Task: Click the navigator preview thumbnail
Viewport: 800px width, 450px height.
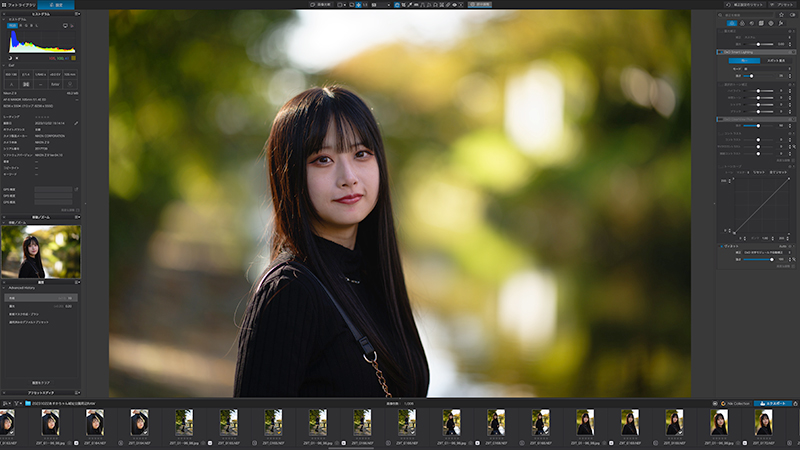Action: click(41, 252)
